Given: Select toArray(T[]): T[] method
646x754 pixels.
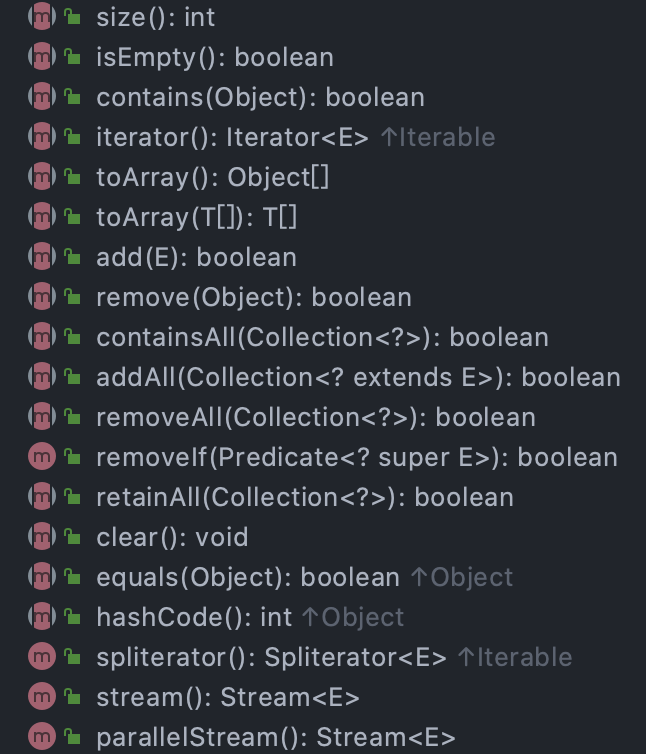Looking at the screenshot, I should [x=196, y=217].
